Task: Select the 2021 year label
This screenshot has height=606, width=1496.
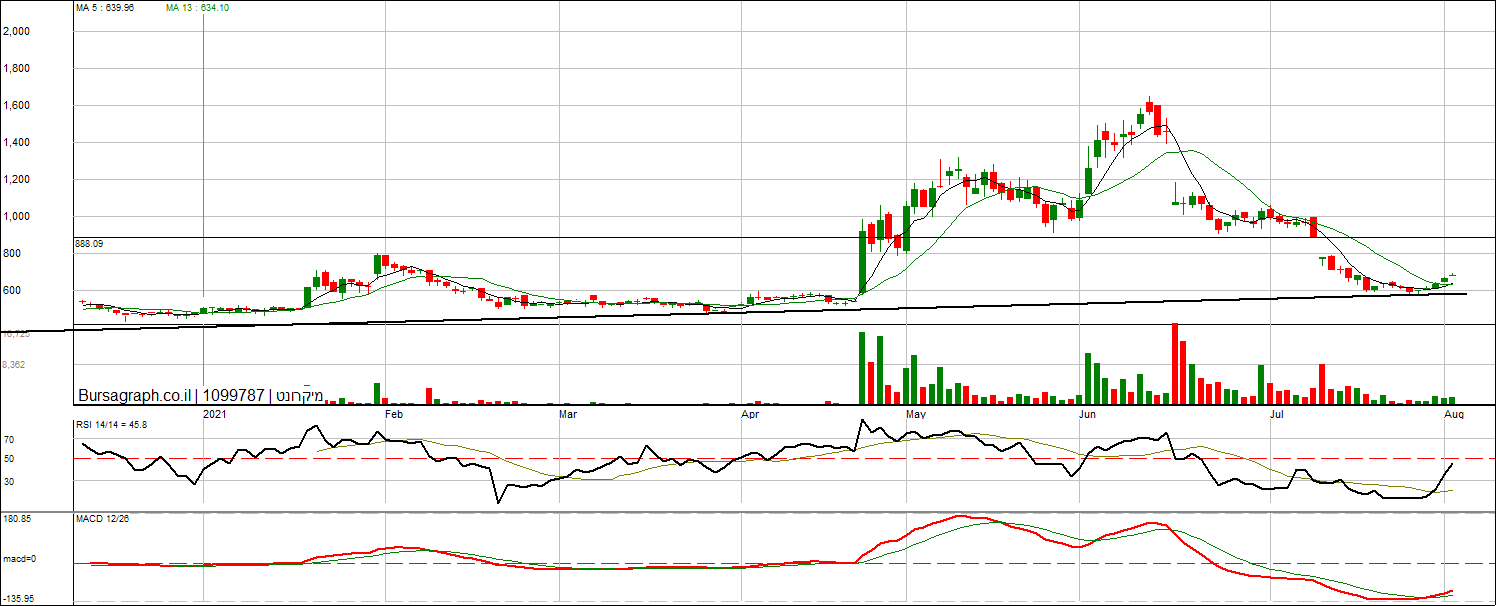Action: coord(215,413)
